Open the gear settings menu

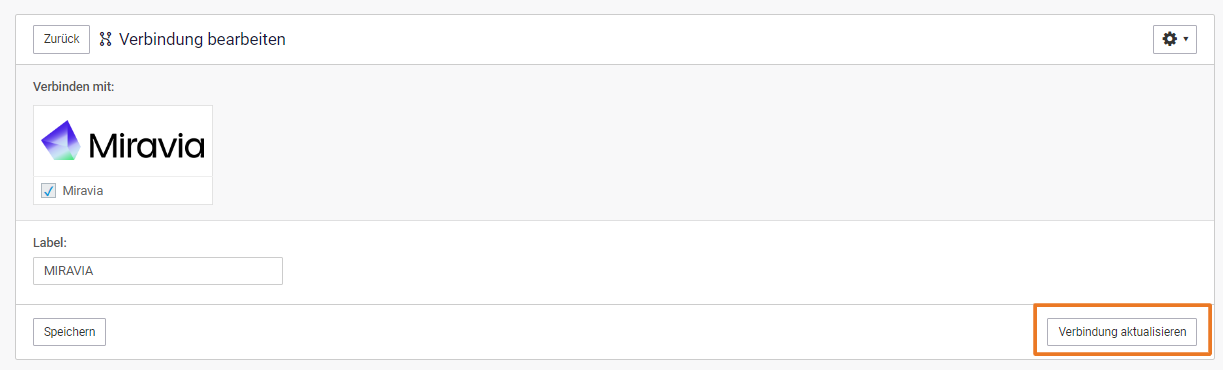1175,39
